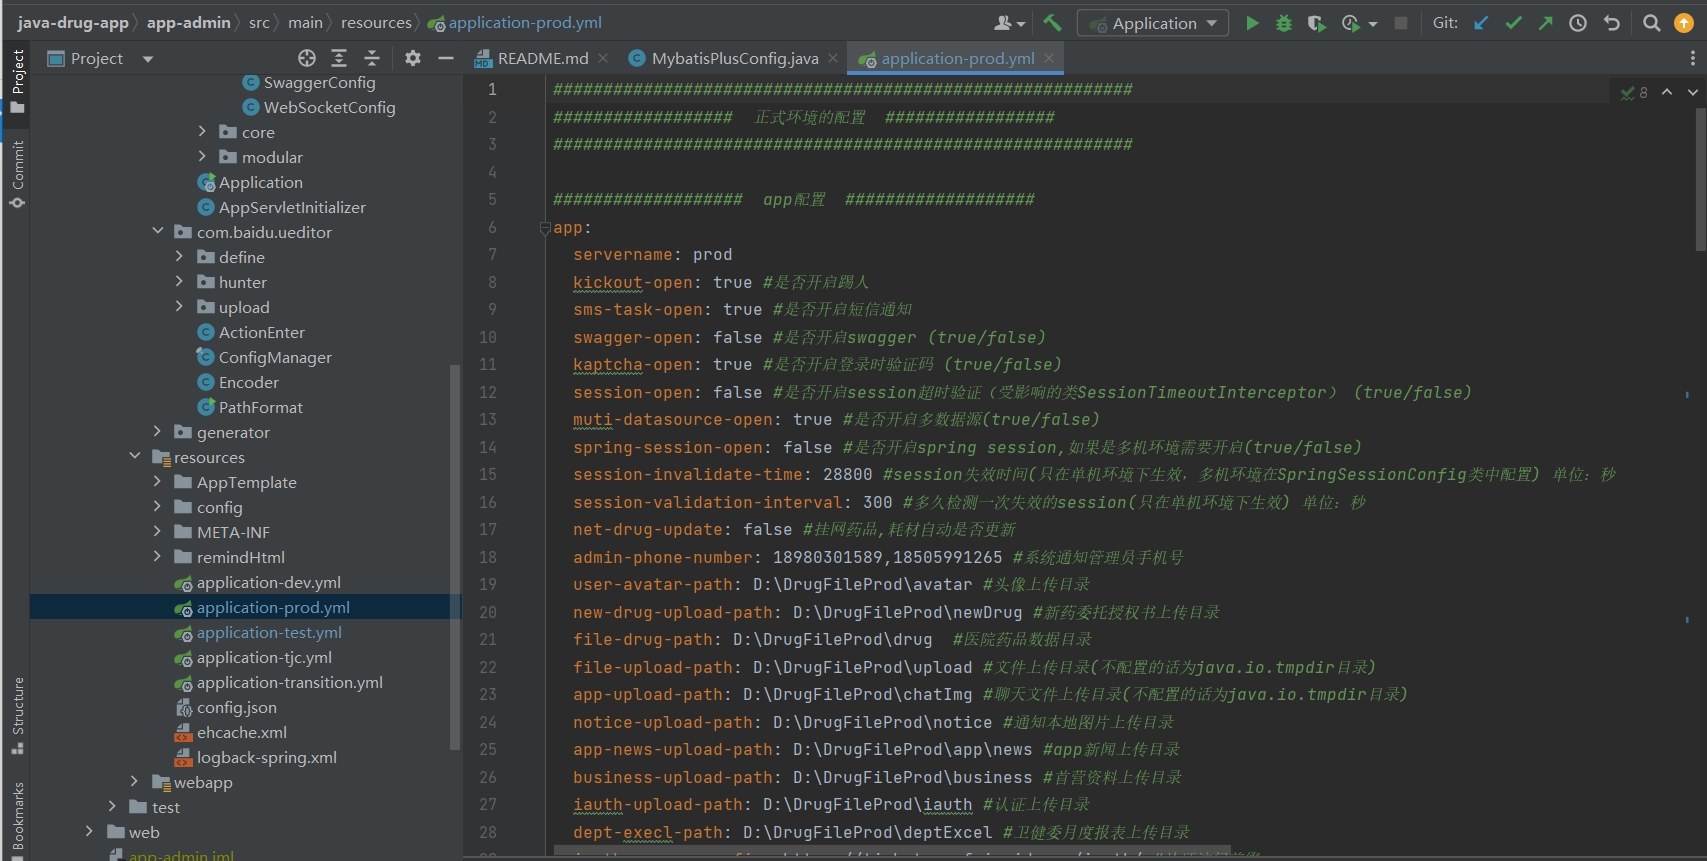Viewport: 1707px width, 861px height.
Task: Open the Structure tool window
Action: point(17,714)
